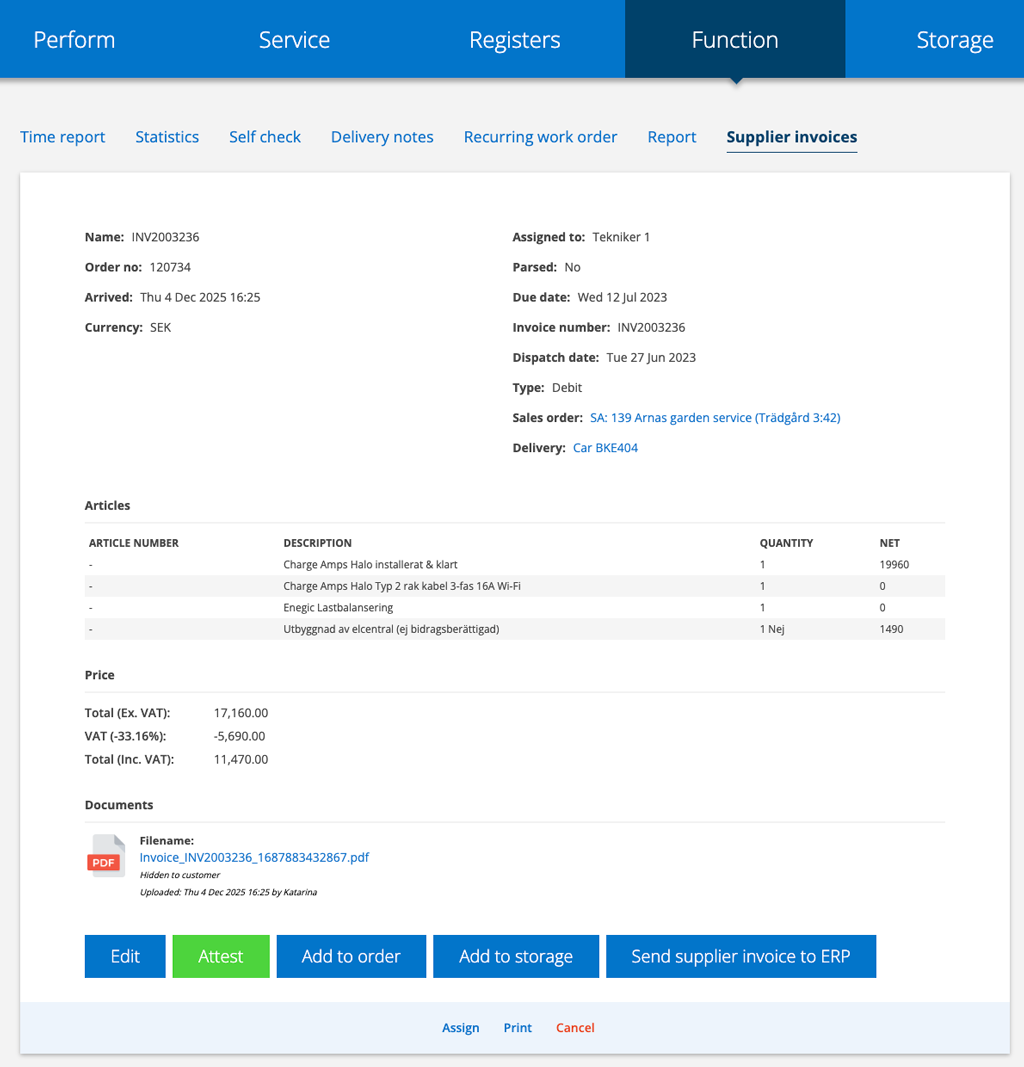Go to the Registers menu
This screenshot has height=1067, width=1024.
point(514,40)
